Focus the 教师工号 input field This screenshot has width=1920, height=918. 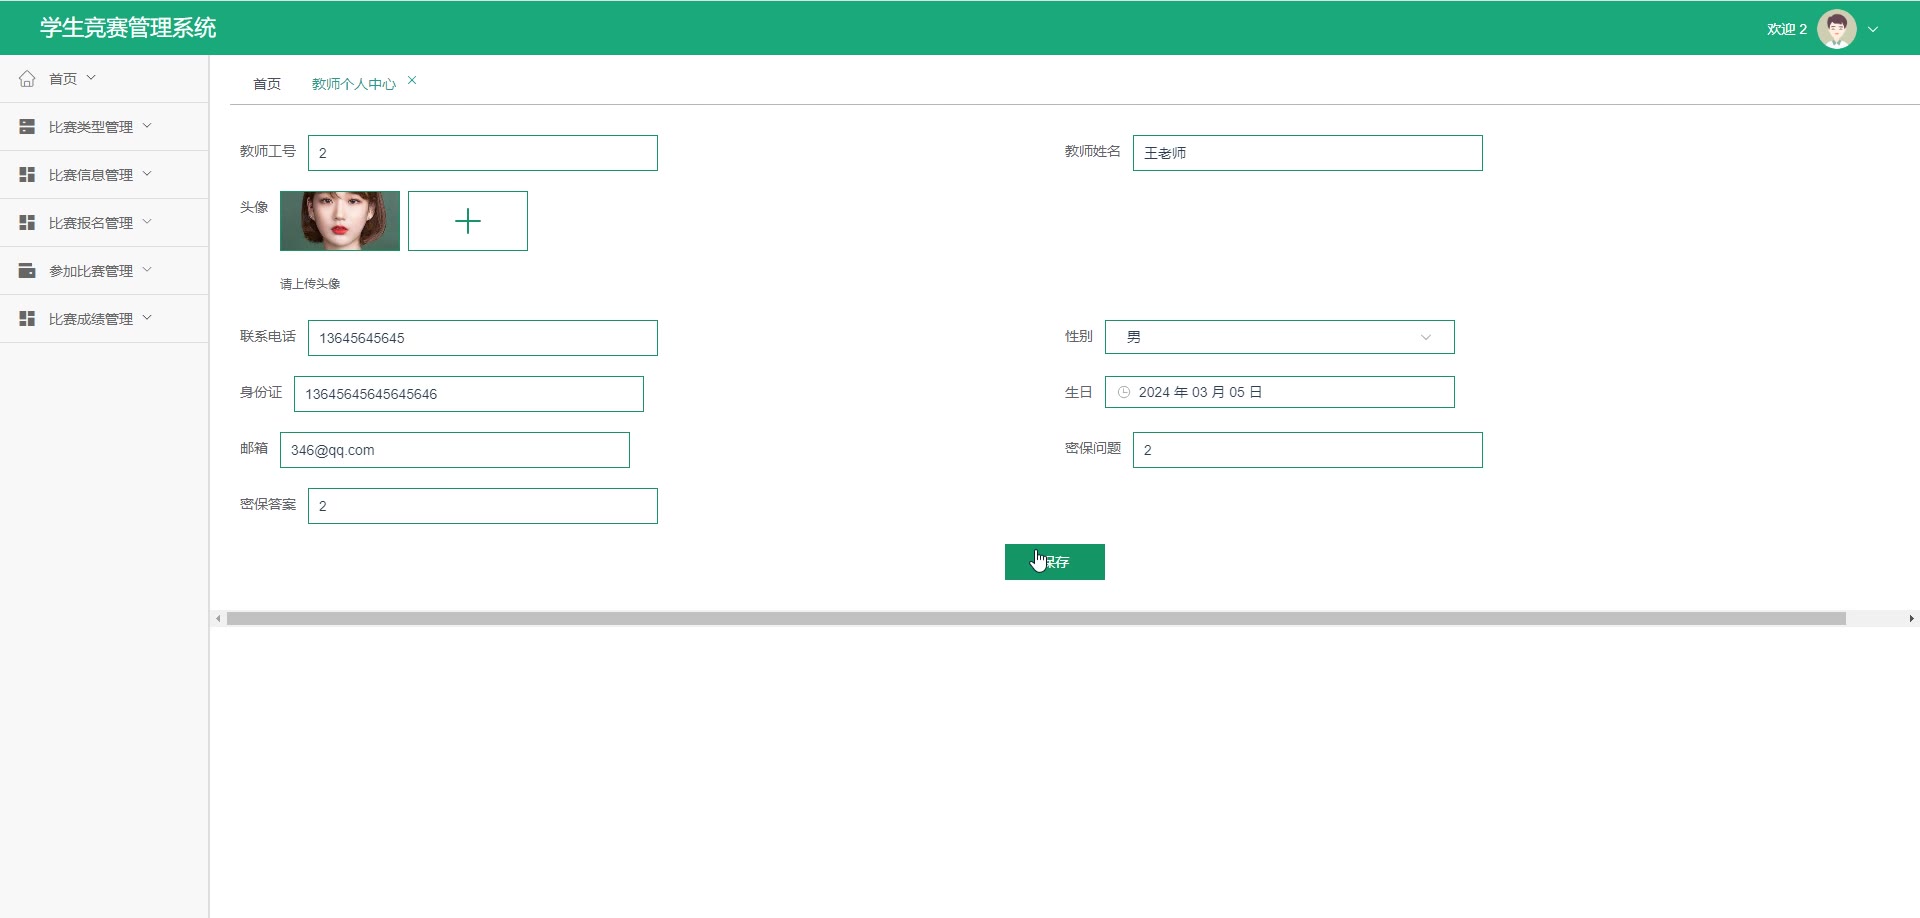coord(483,153)
